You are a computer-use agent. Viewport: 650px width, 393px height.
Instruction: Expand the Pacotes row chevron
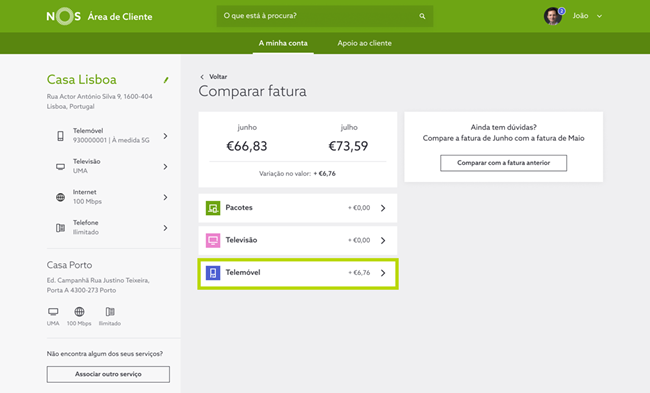(383, 208)
